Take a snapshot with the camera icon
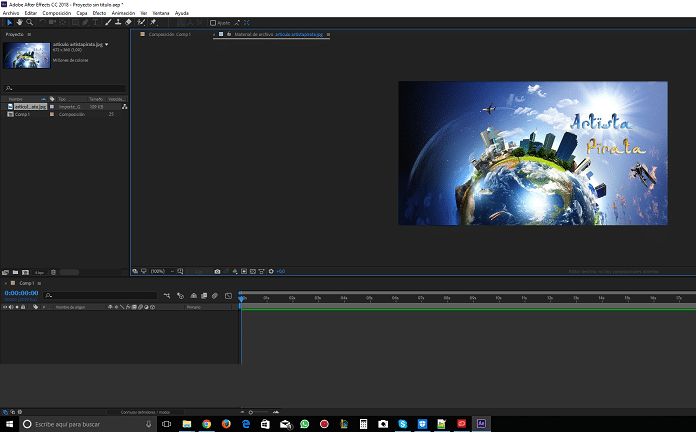696x432 pixels. [218, 271]
